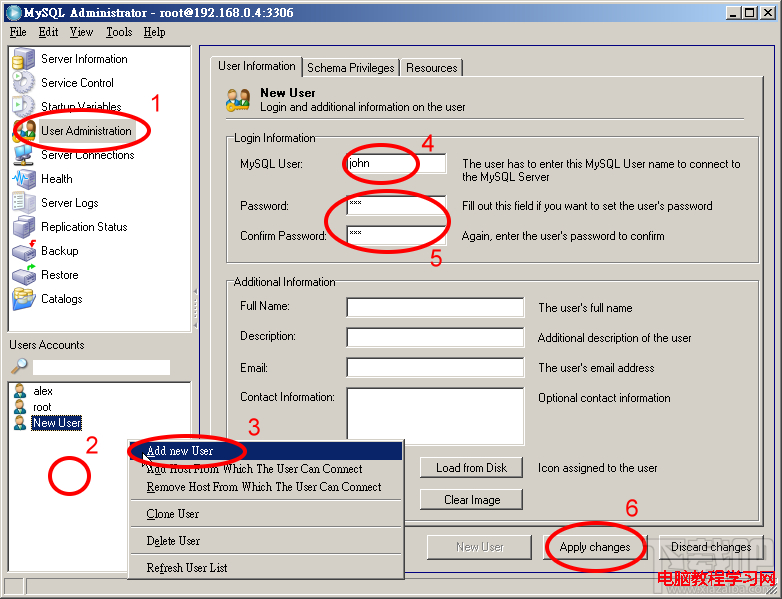Click the Server Connections network icon
782x599 pixels.
(x=23, y=155)
